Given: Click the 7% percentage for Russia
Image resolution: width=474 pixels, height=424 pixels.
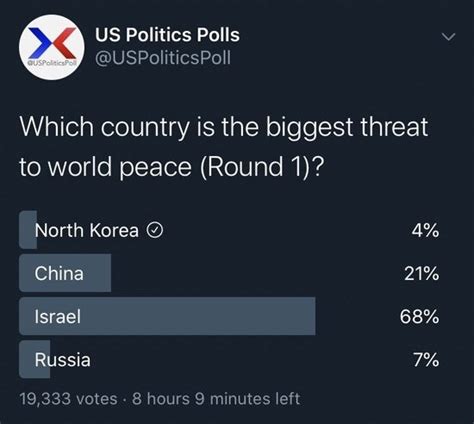Looking at the screenshot, I should [426, 360].
